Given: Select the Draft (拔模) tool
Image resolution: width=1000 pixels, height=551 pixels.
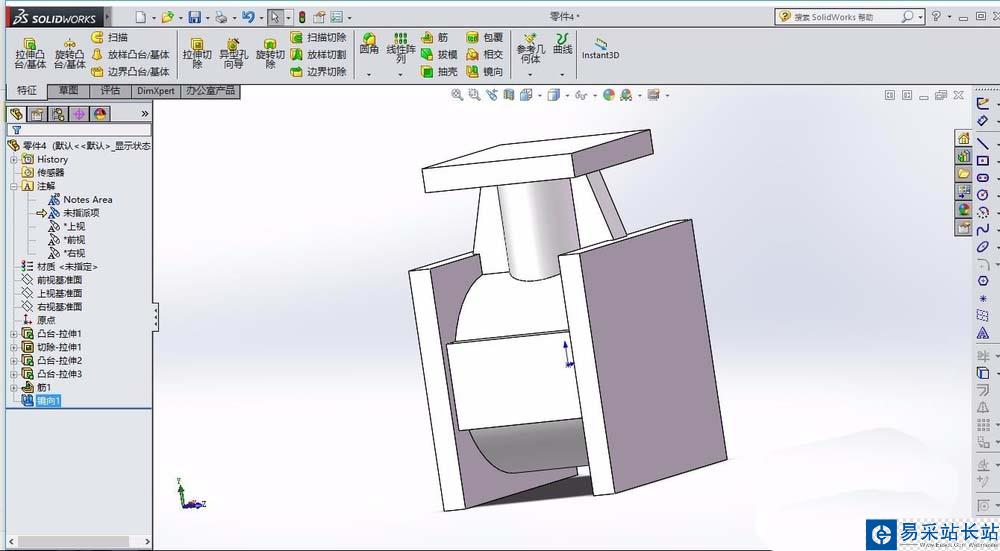Looking at the screenshot, I should click(439, 55).
